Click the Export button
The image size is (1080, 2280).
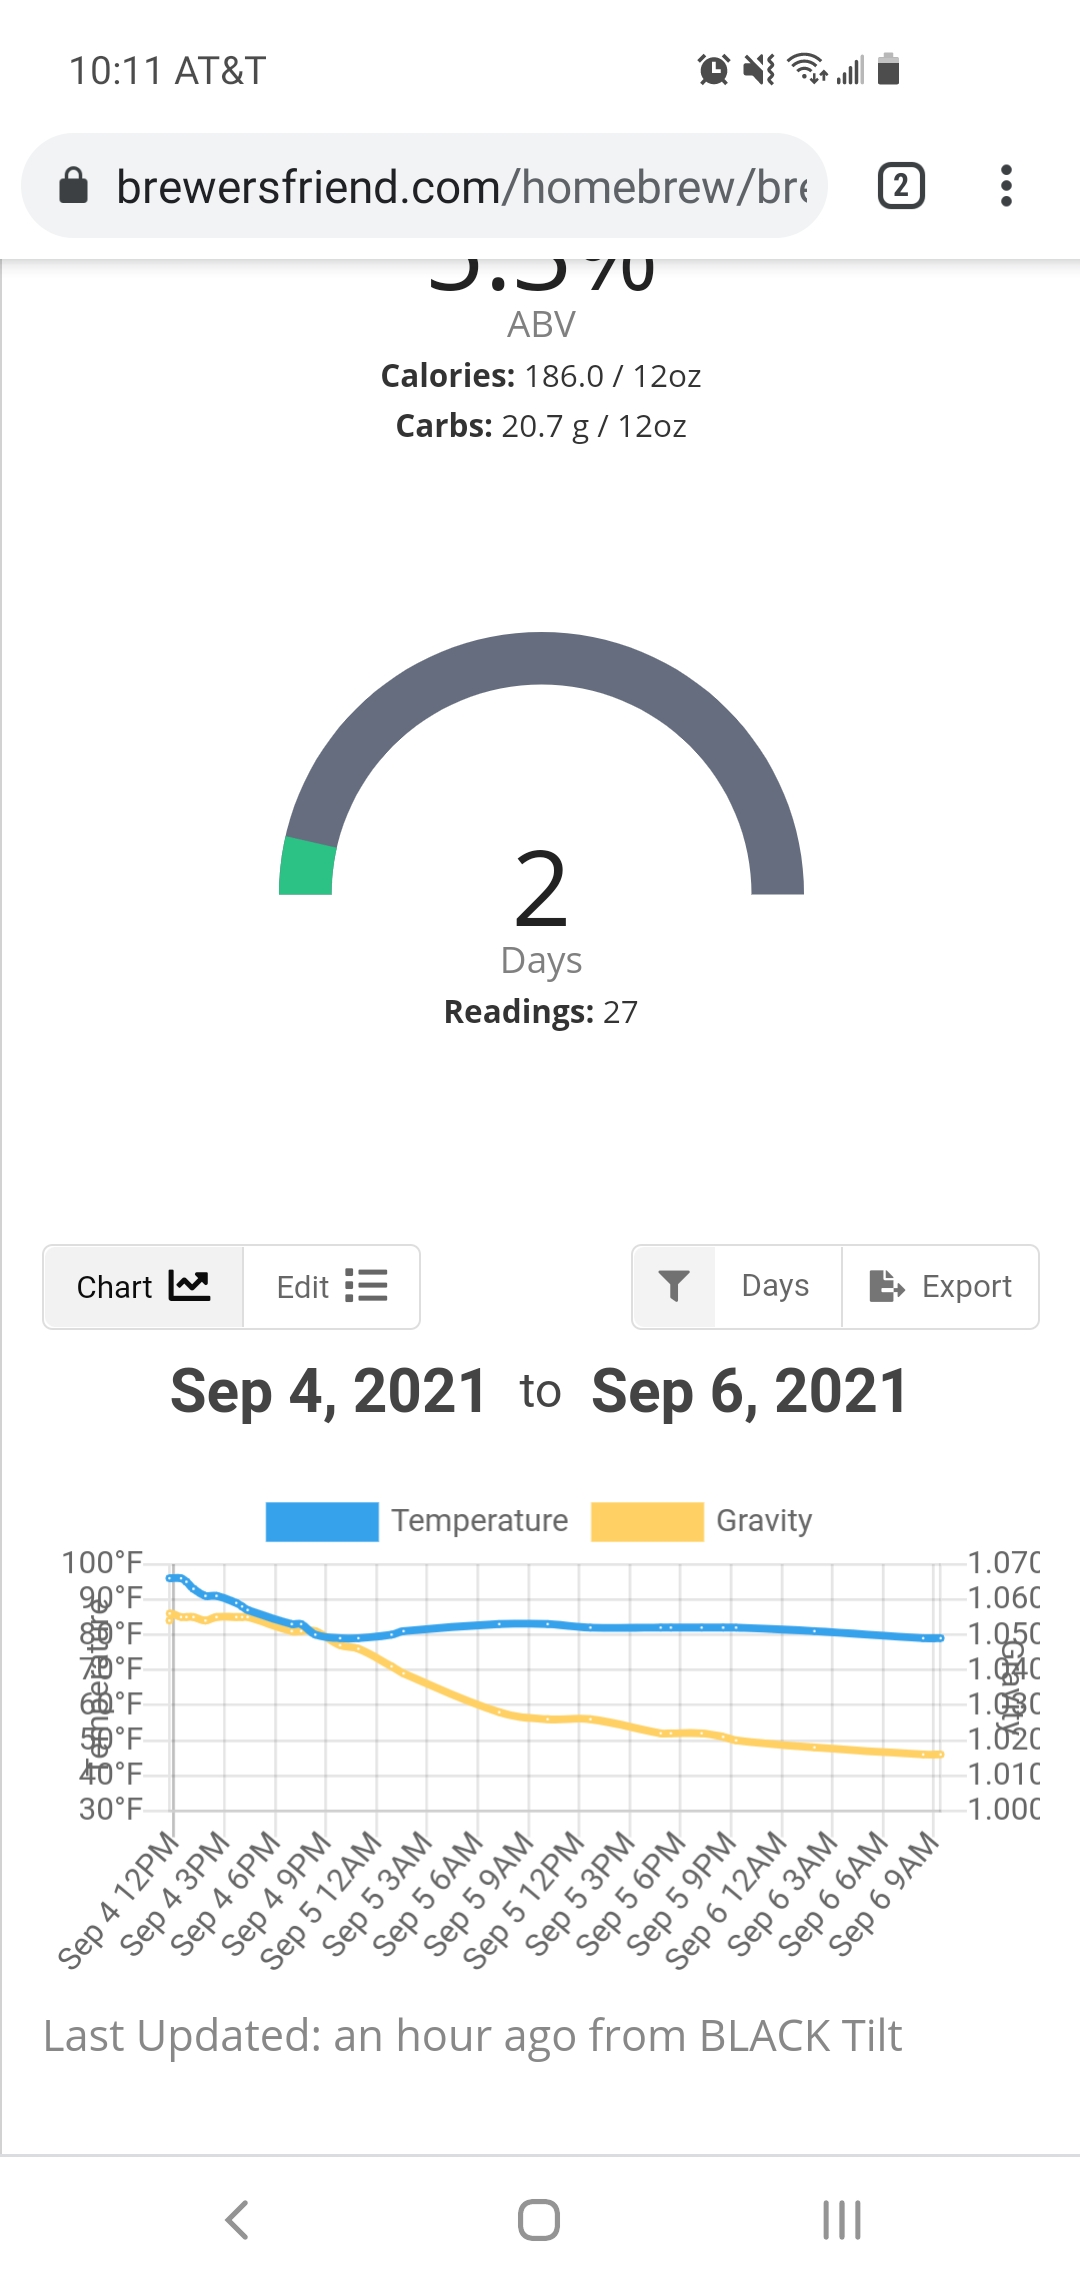point(940,1286)
